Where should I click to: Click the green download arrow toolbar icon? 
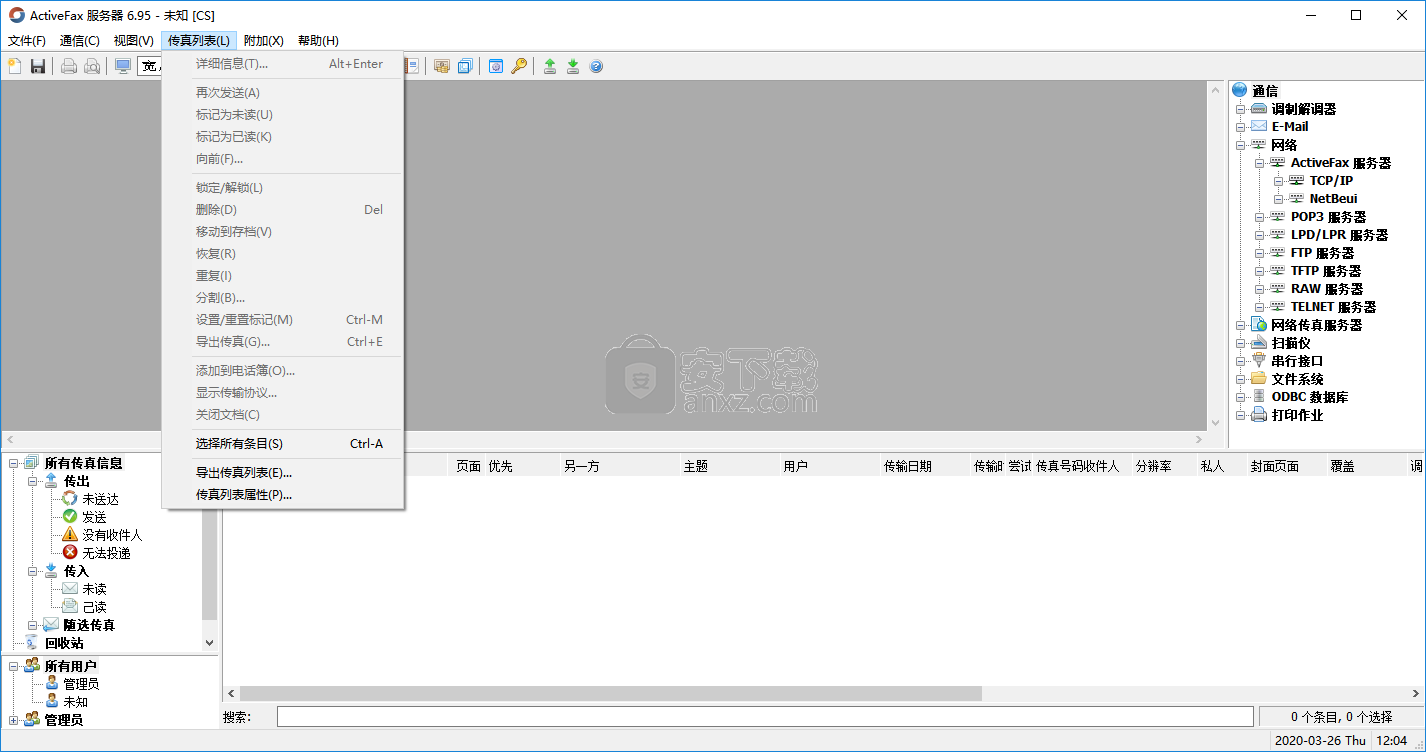click(573, 66)
